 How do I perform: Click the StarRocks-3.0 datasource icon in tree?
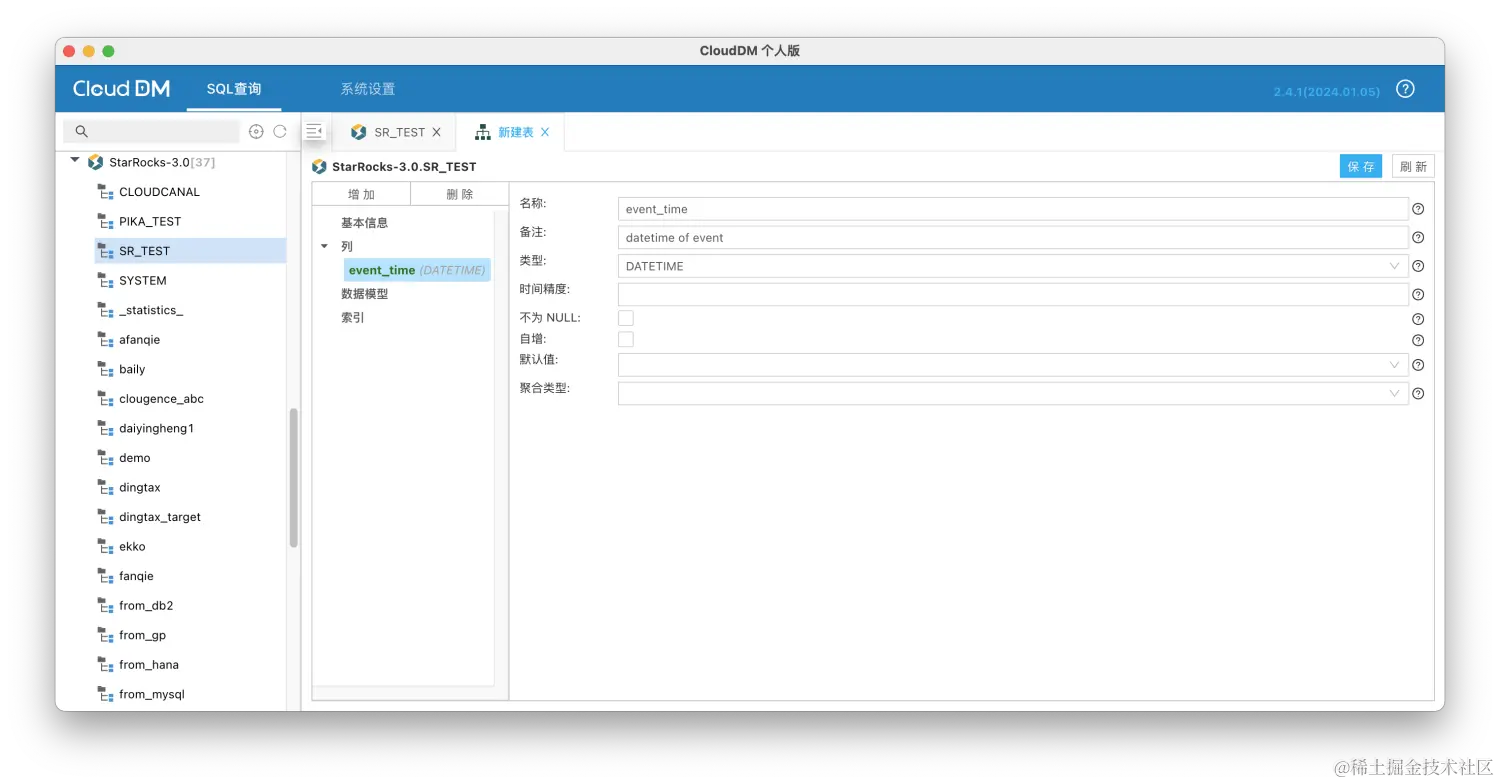tap(96, 162)
